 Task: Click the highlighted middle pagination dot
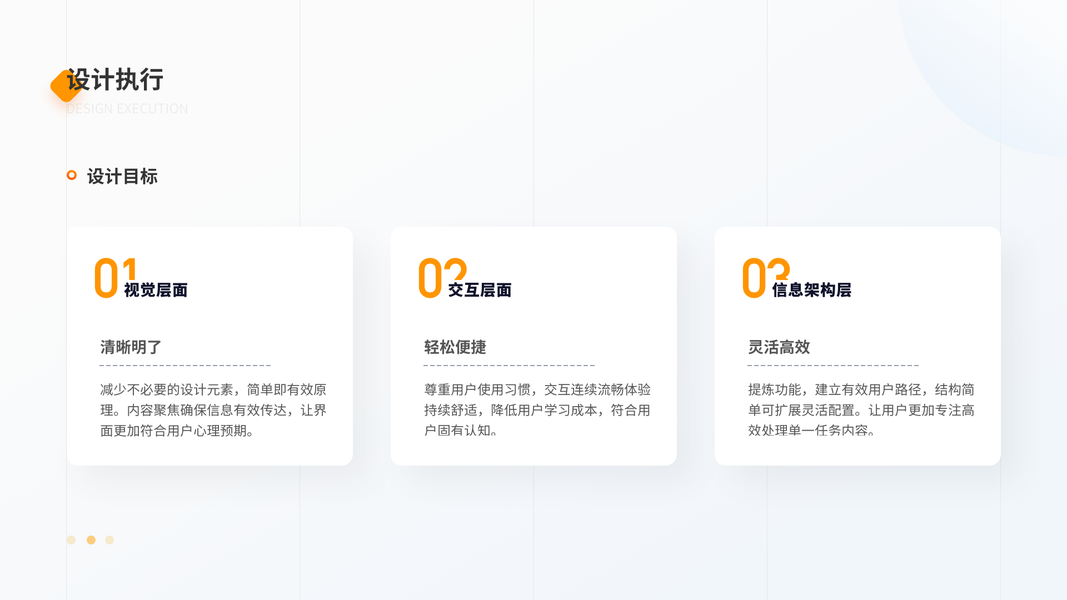point(91,540)
